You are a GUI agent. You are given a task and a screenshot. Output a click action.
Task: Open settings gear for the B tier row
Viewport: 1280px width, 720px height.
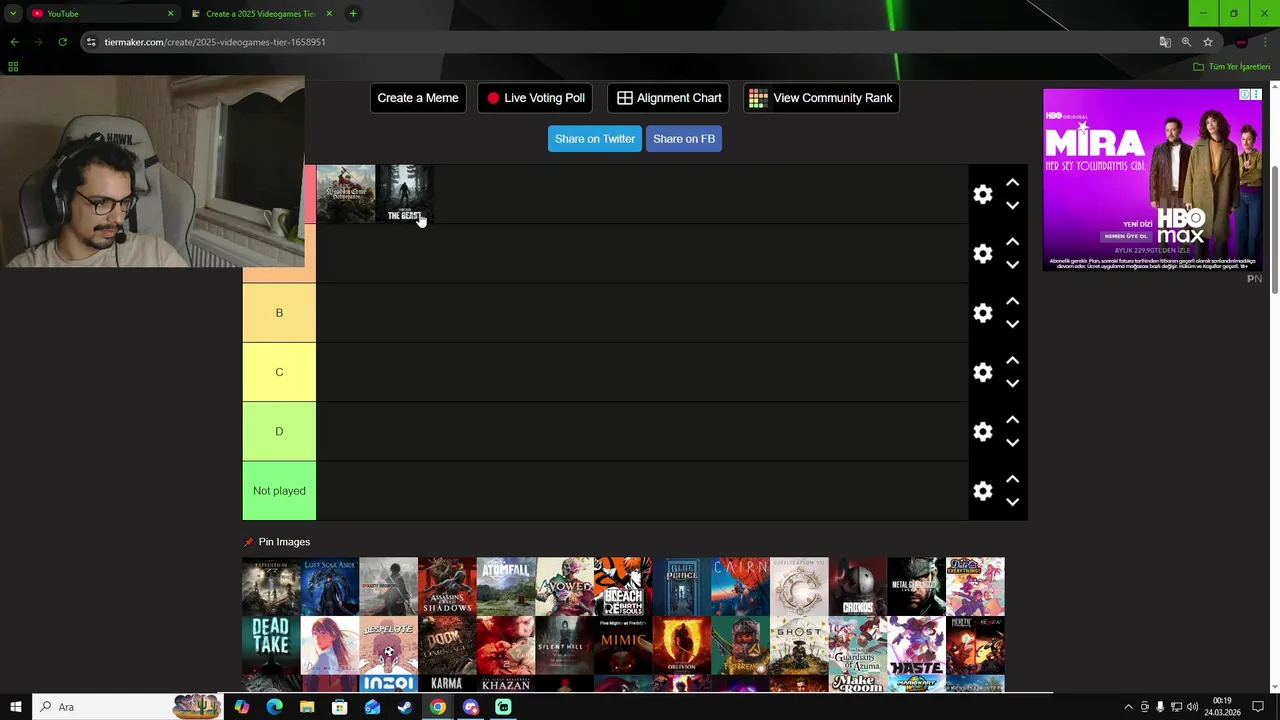pyautogui.click(x=983, y=313)
